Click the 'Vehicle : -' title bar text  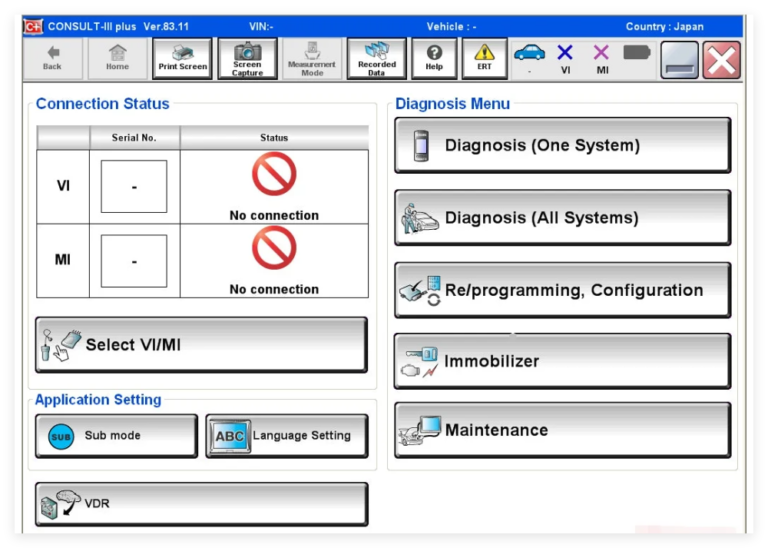pos(451,27)
